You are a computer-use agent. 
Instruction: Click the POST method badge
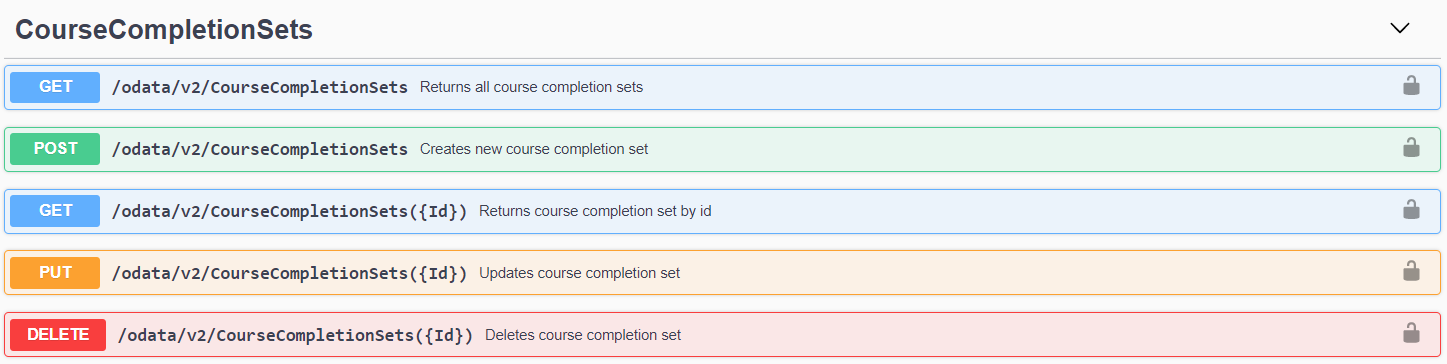(x=55, y=149)
